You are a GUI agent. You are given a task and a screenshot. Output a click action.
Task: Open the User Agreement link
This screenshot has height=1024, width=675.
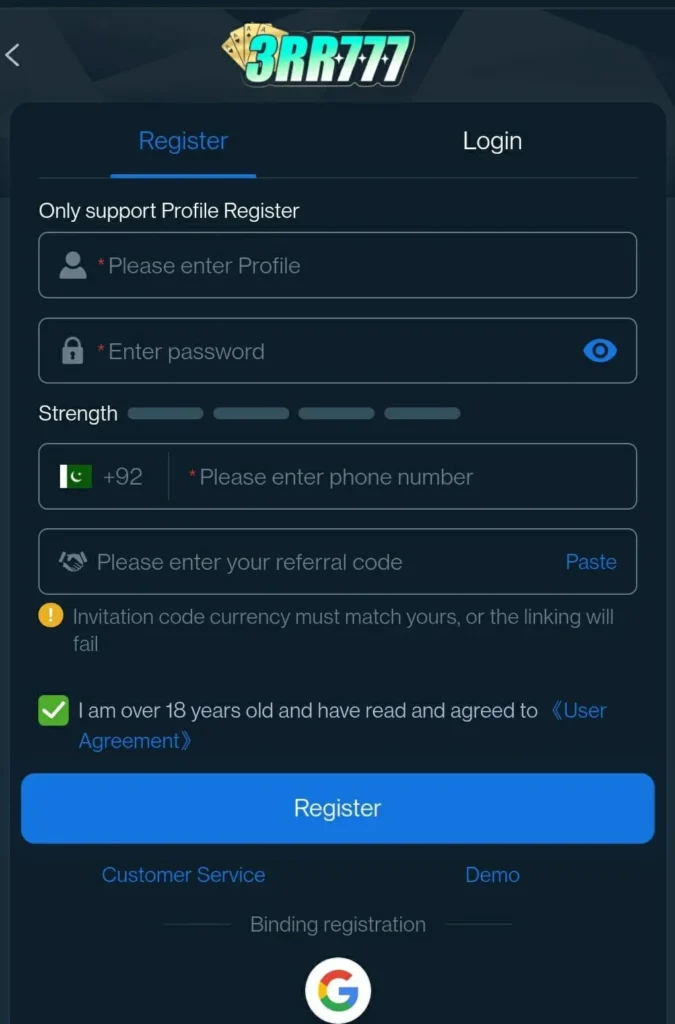pos(343,726)
